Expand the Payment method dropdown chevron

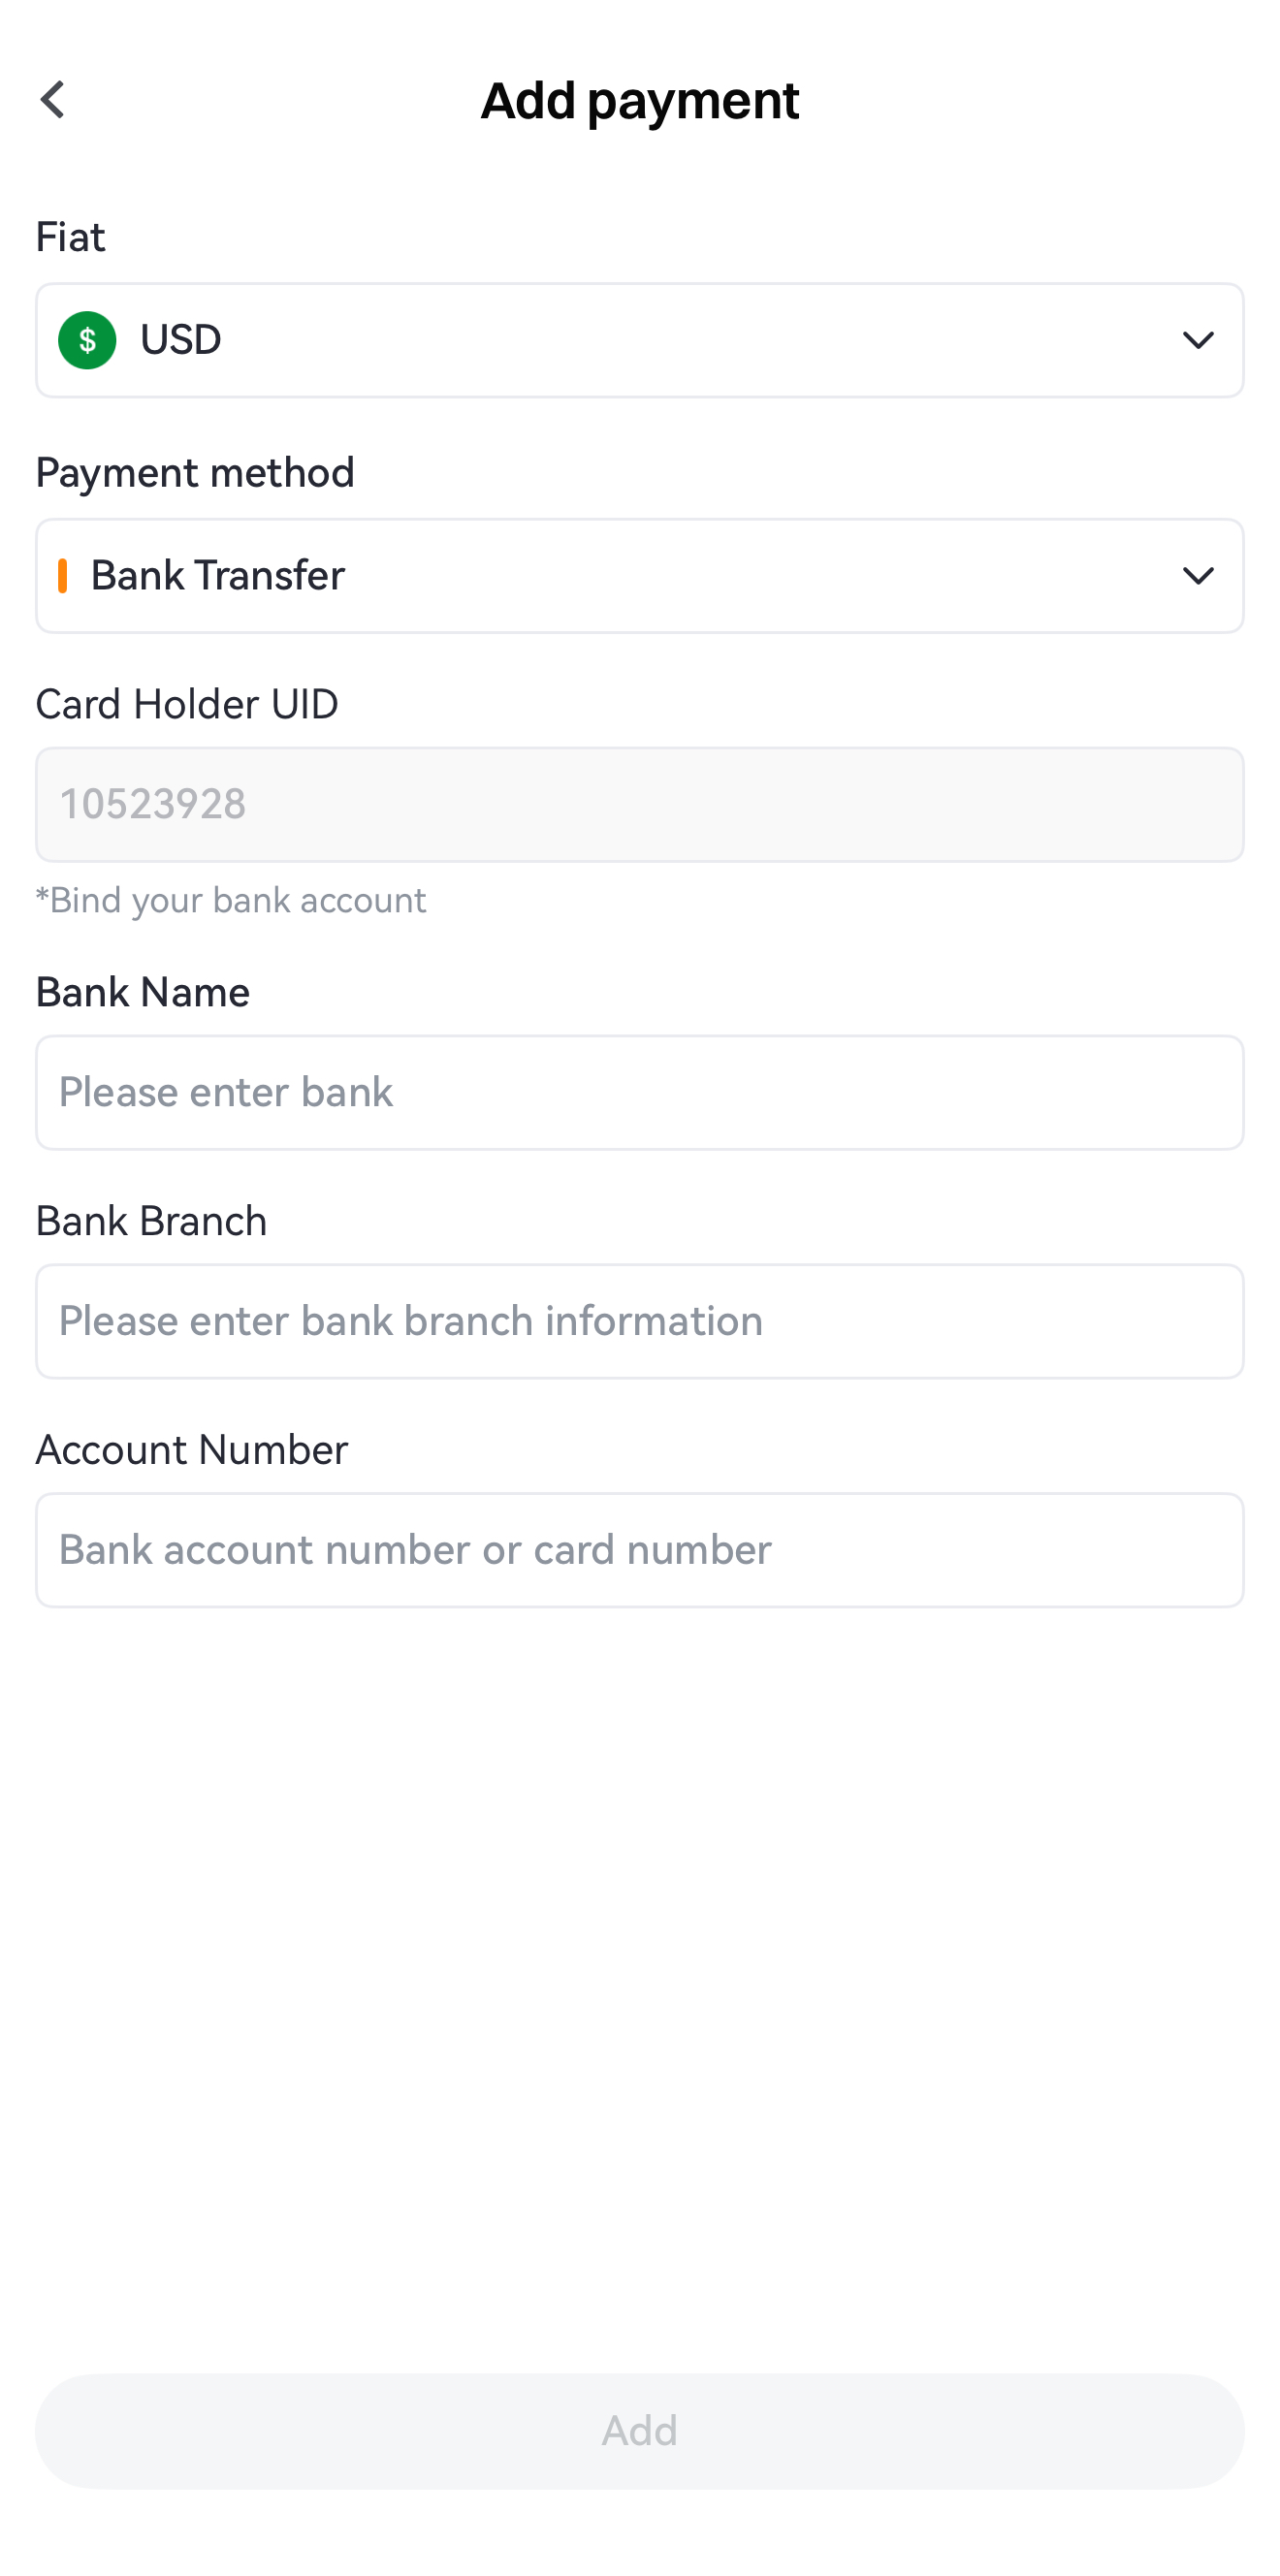(x=1197, y=576)
